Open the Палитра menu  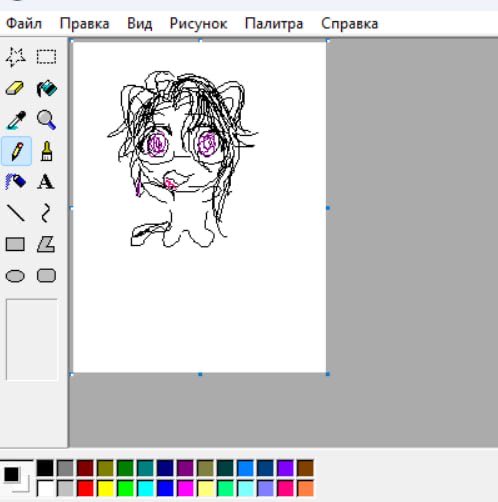(274, 24)
